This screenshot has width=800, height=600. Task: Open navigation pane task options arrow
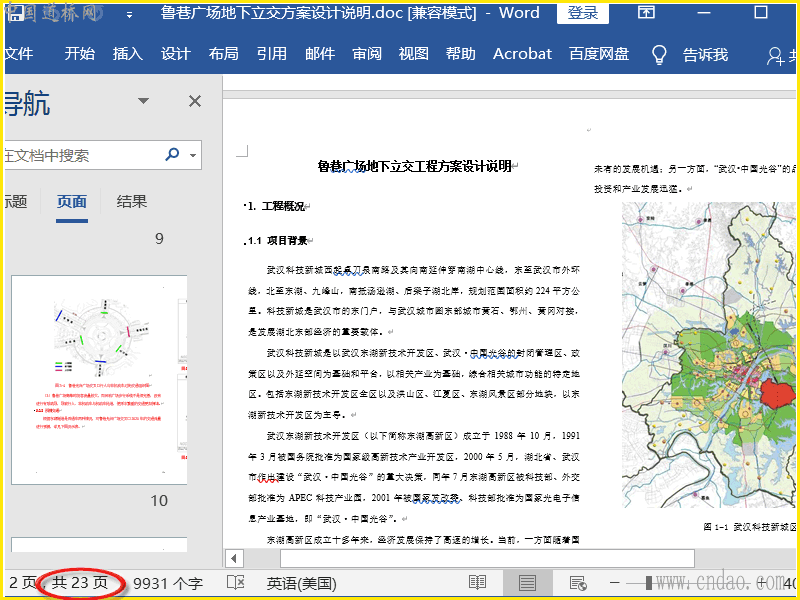(143, 101)
